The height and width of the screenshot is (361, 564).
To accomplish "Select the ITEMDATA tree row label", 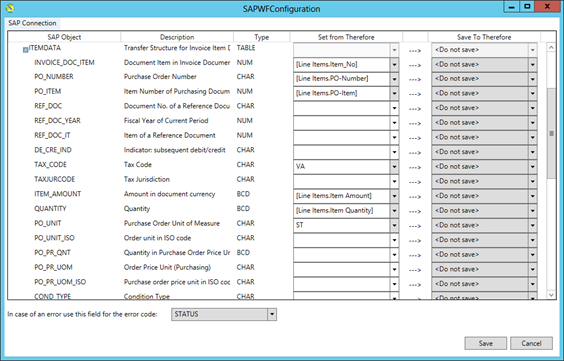I will 45,48.
